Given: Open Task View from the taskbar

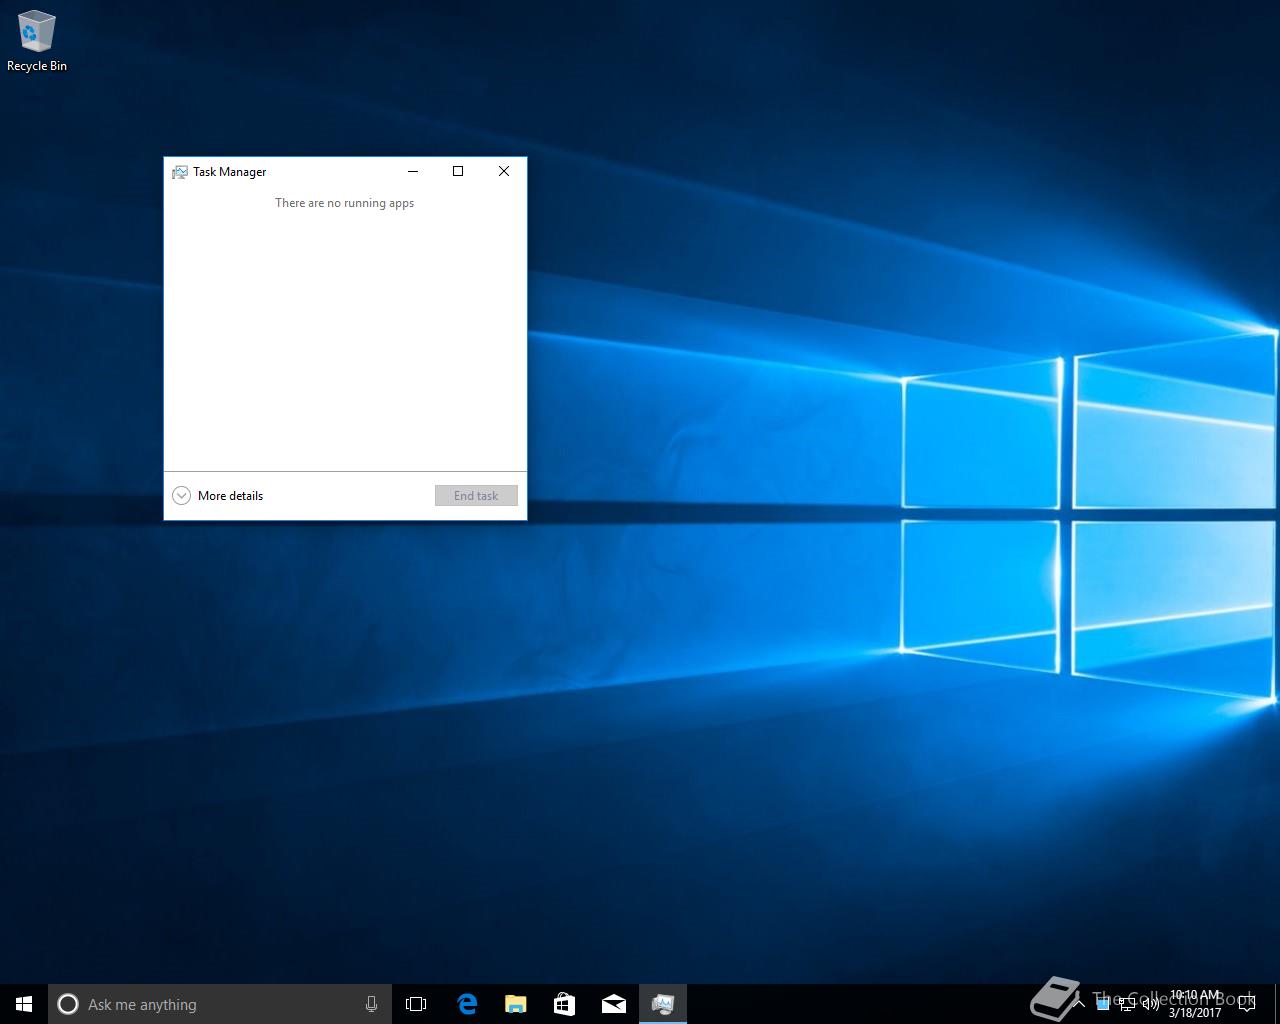Looking at the screenshot, I should point(416,1004).
